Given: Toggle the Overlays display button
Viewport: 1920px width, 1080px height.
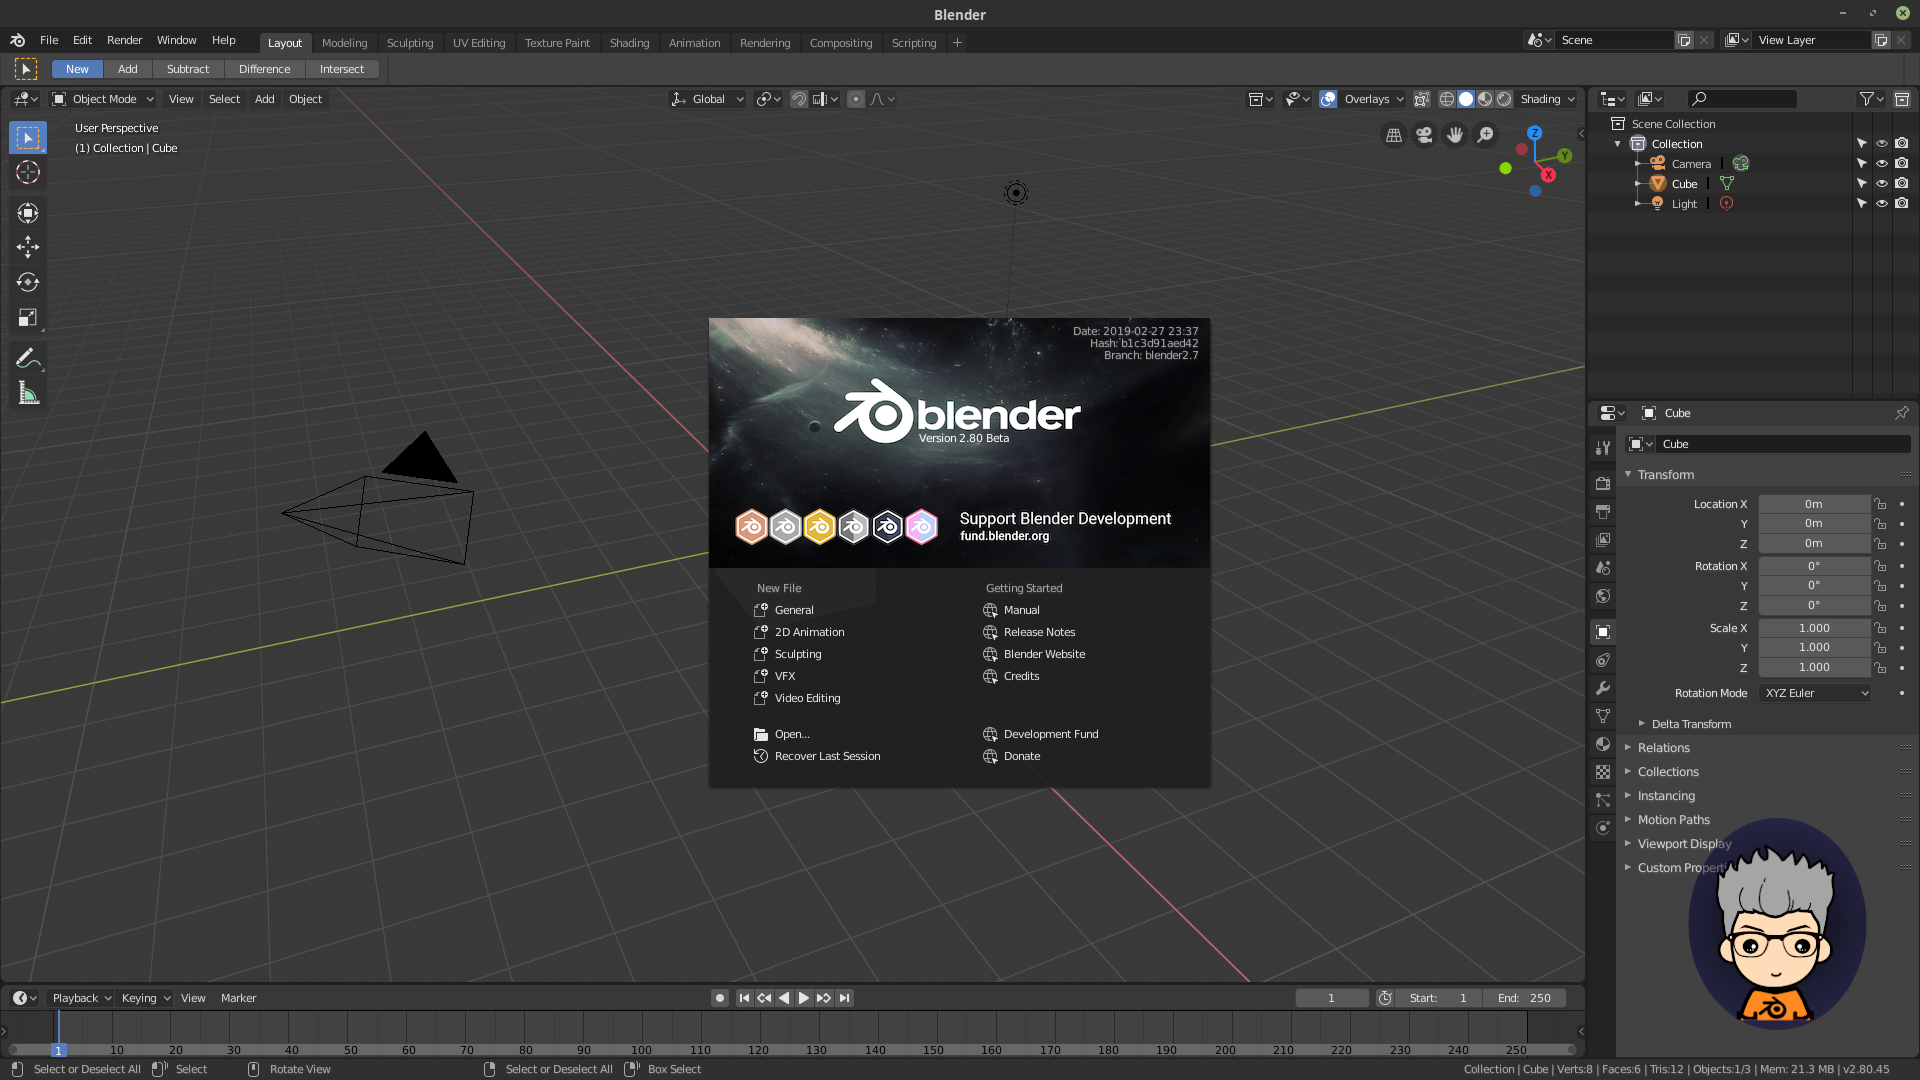Looking at the screenshot, I should 1328,99.
